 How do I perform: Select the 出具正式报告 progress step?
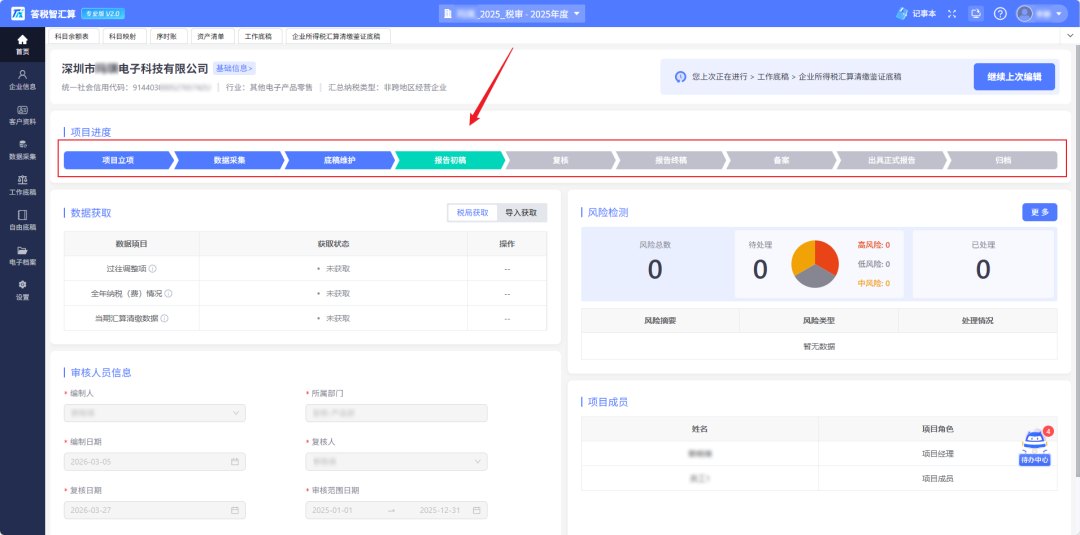[x=891, y=160]
